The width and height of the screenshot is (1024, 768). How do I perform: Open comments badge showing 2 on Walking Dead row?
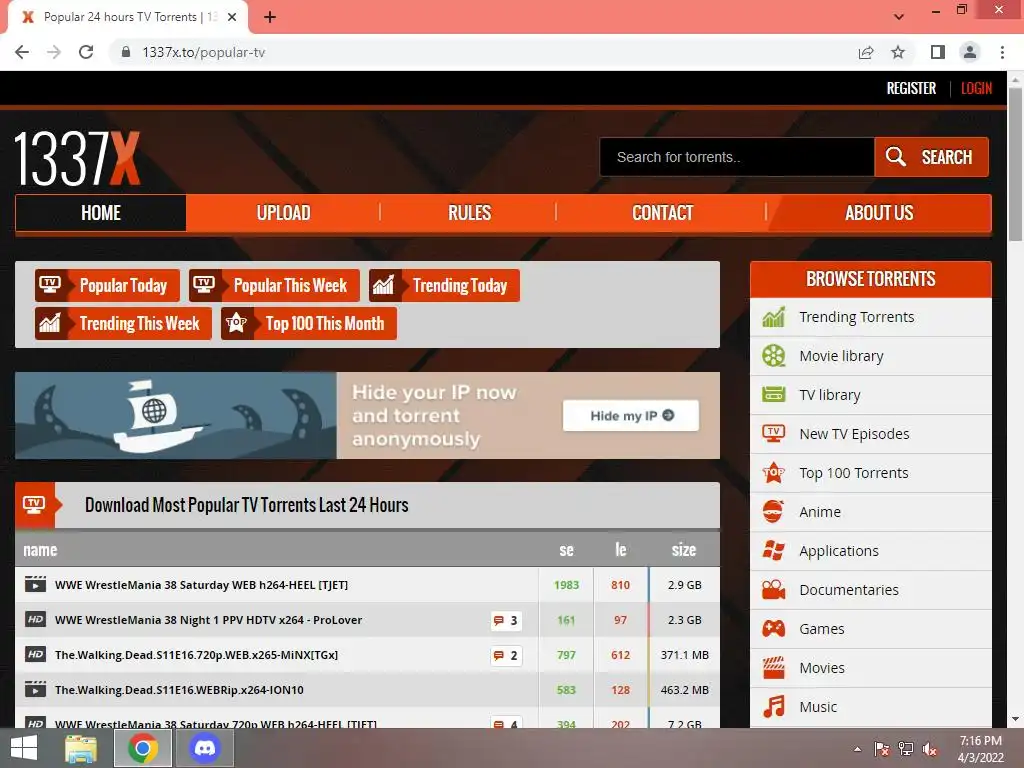(x=506, y=655)
